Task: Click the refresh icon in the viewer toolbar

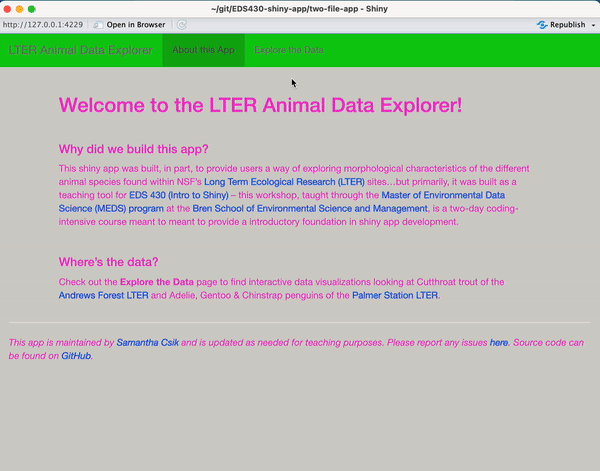Action: (182, 25)
